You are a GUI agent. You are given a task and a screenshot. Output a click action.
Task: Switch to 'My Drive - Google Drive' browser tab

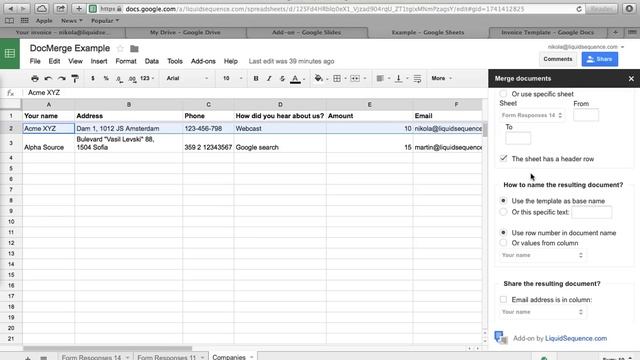[x=185, y=32]
